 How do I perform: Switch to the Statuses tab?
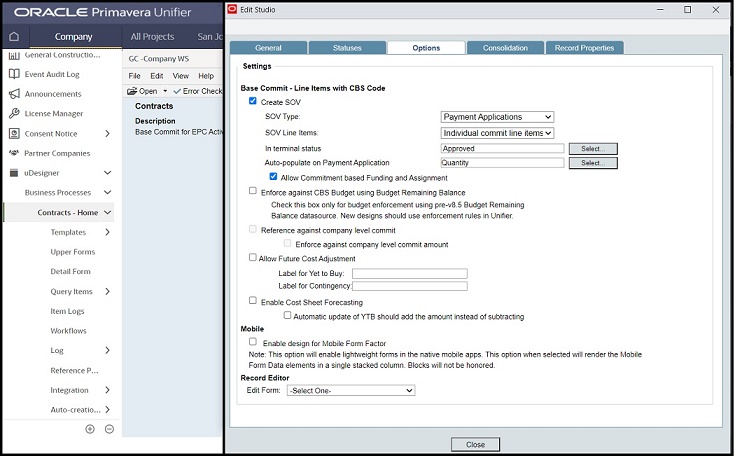click(347, 48)
